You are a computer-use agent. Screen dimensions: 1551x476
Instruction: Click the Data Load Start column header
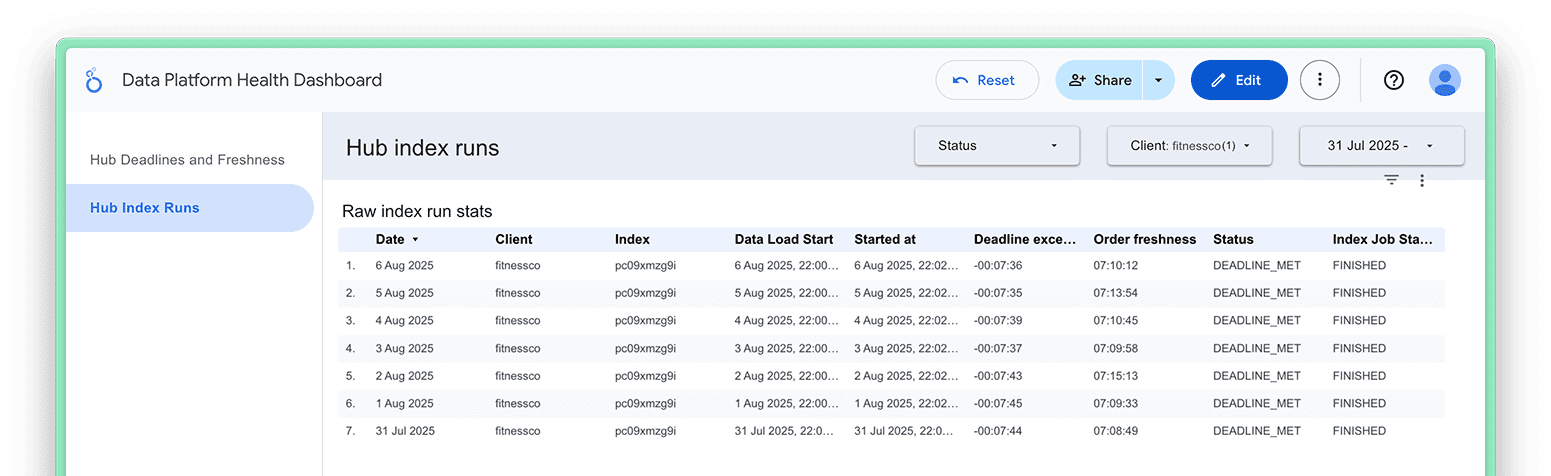[784, 239]
